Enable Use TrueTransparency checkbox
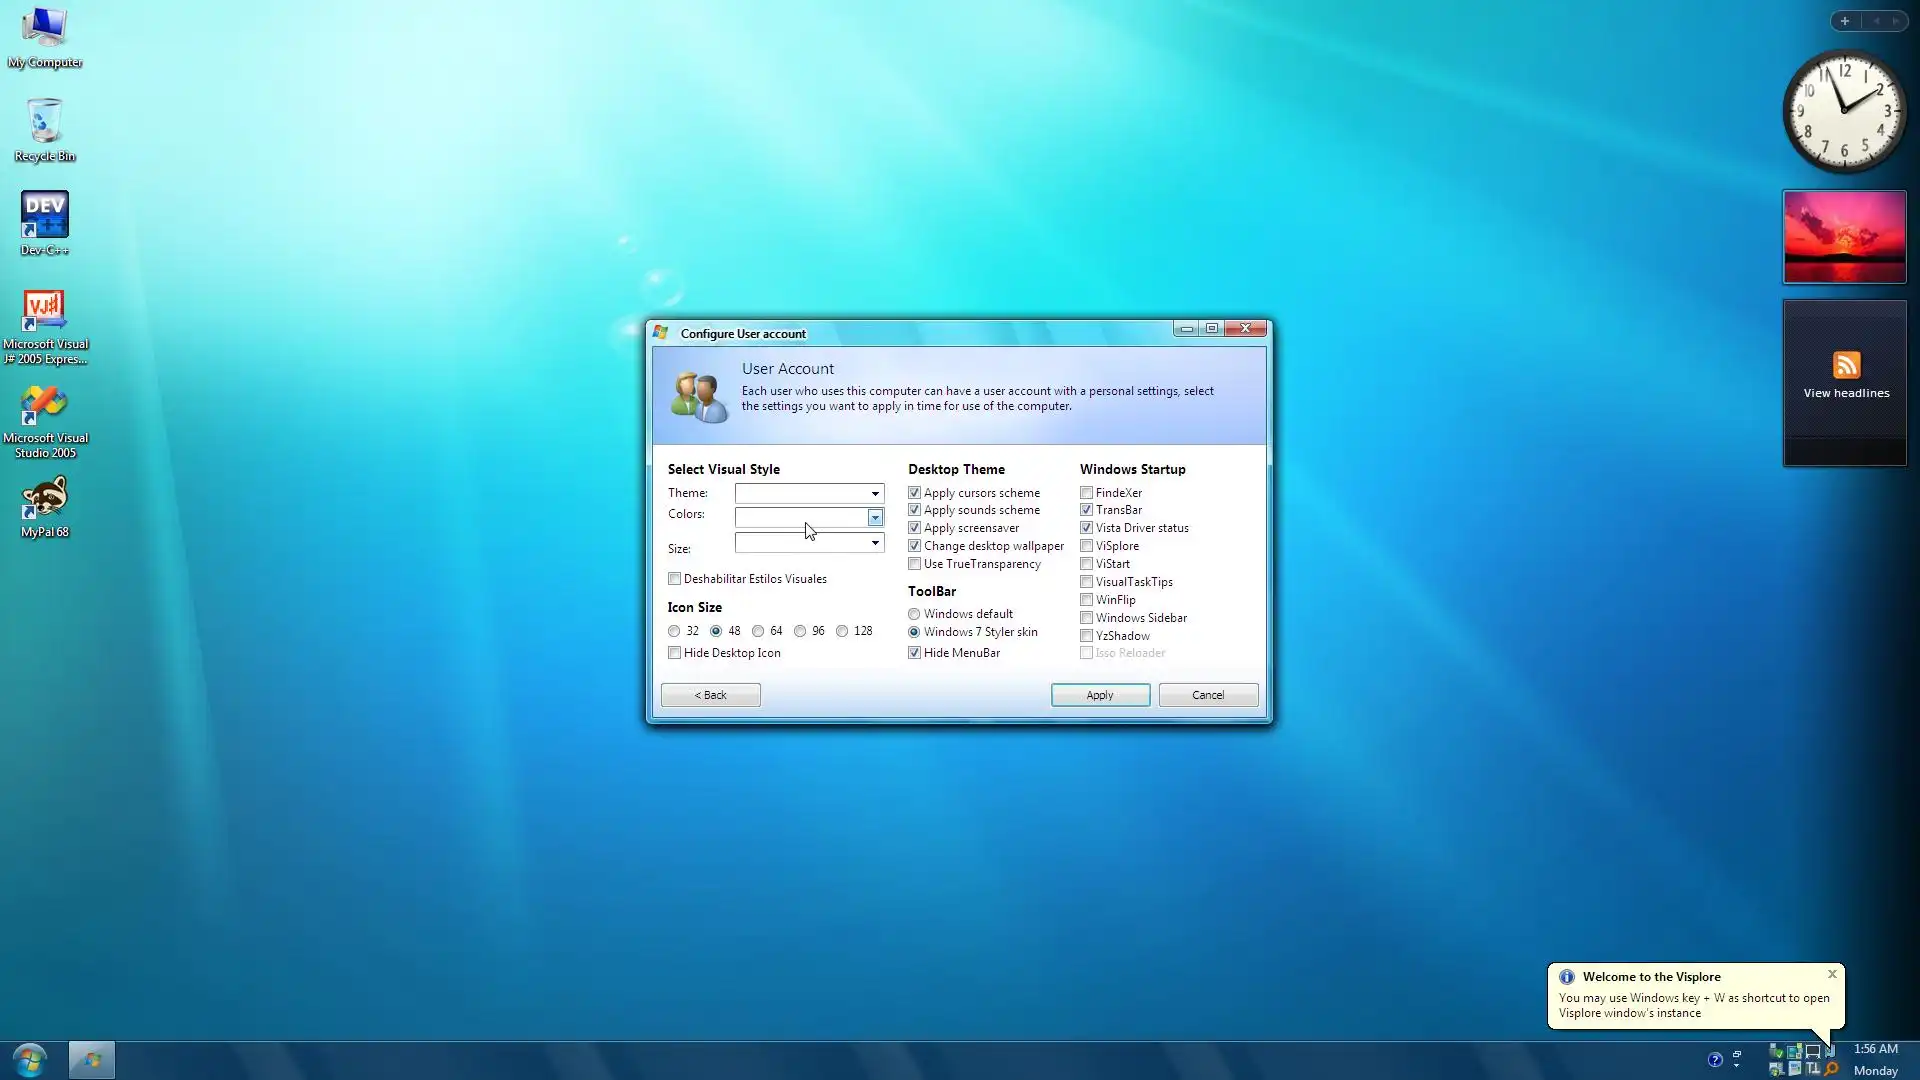The height and width of the screenshot is (1080, 1920). pos(914,564)
